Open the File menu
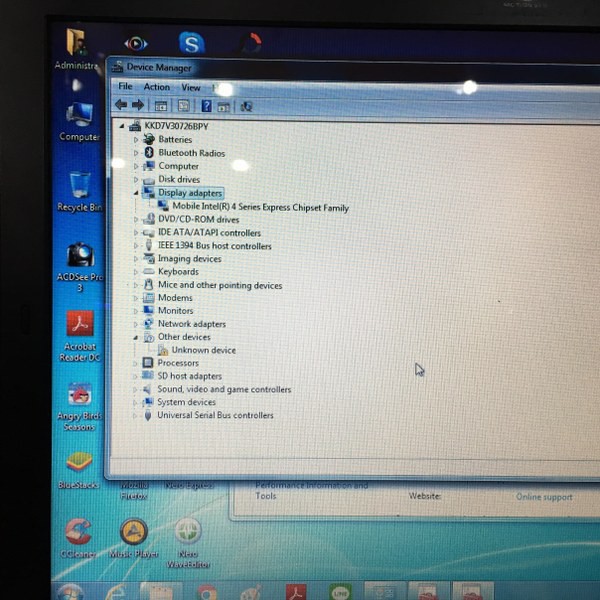The image size is (600, 600). [125, 86]
